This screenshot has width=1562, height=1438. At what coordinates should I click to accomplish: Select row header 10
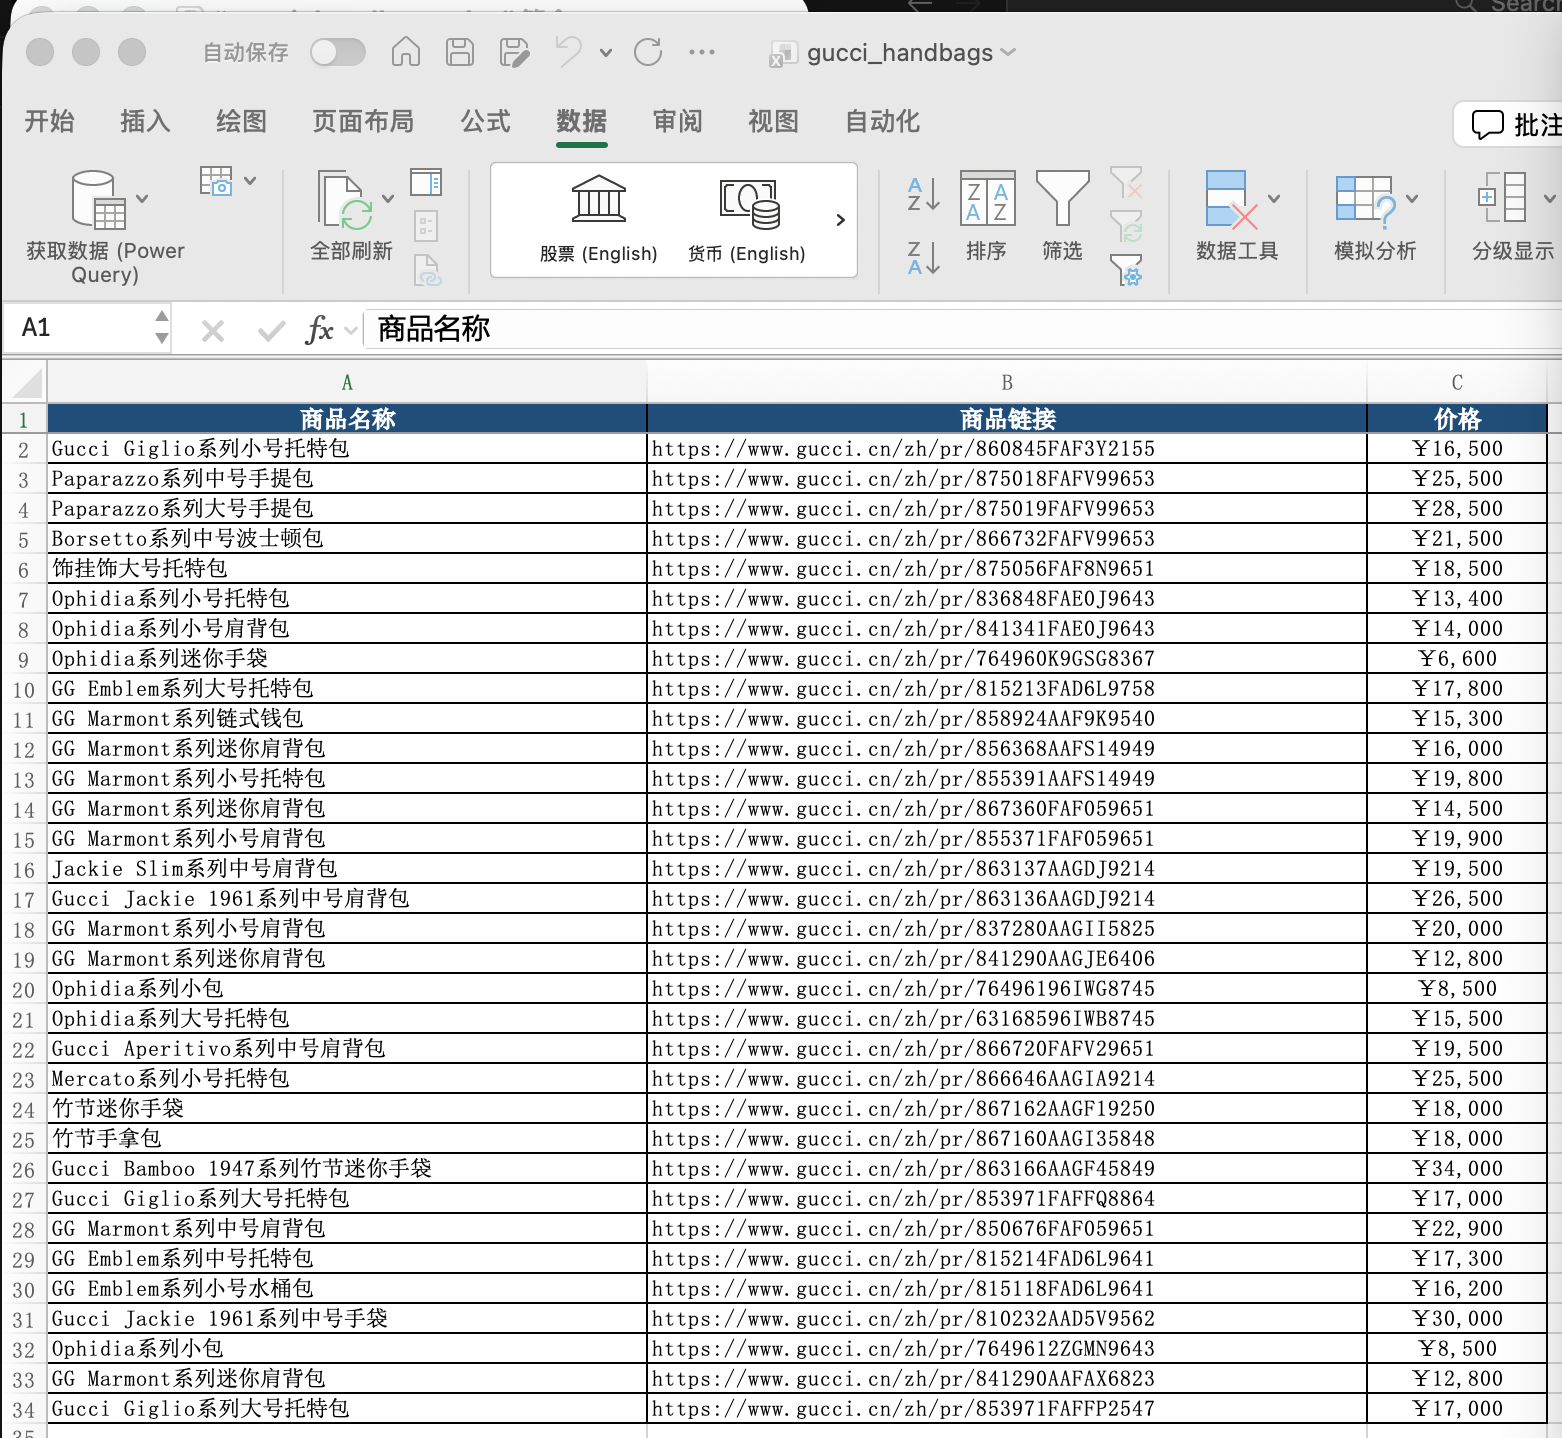click(24, 690)
